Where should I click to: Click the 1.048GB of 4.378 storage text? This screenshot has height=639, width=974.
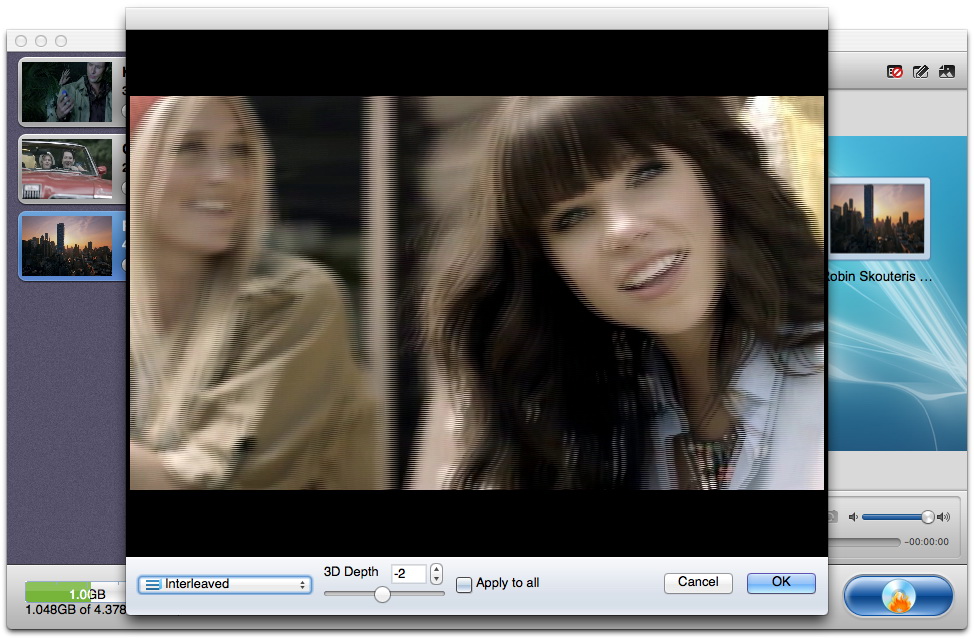click(x=75, y=610)
